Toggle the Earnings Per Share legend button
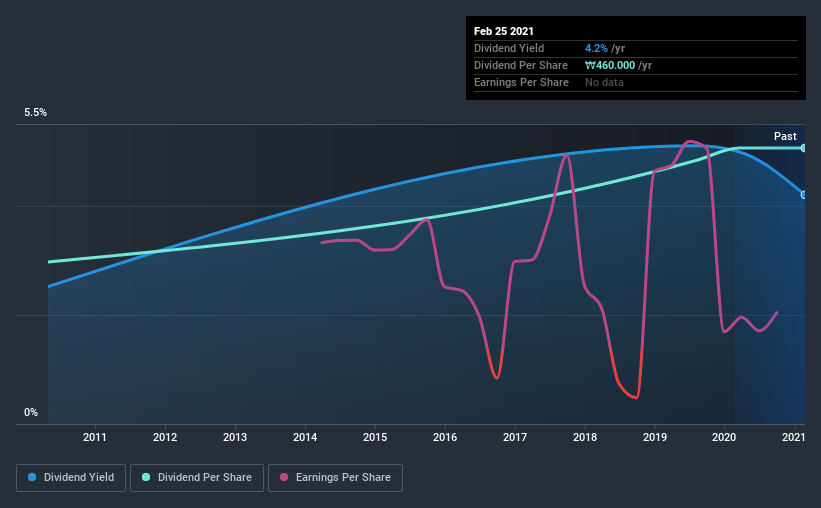 335,478
